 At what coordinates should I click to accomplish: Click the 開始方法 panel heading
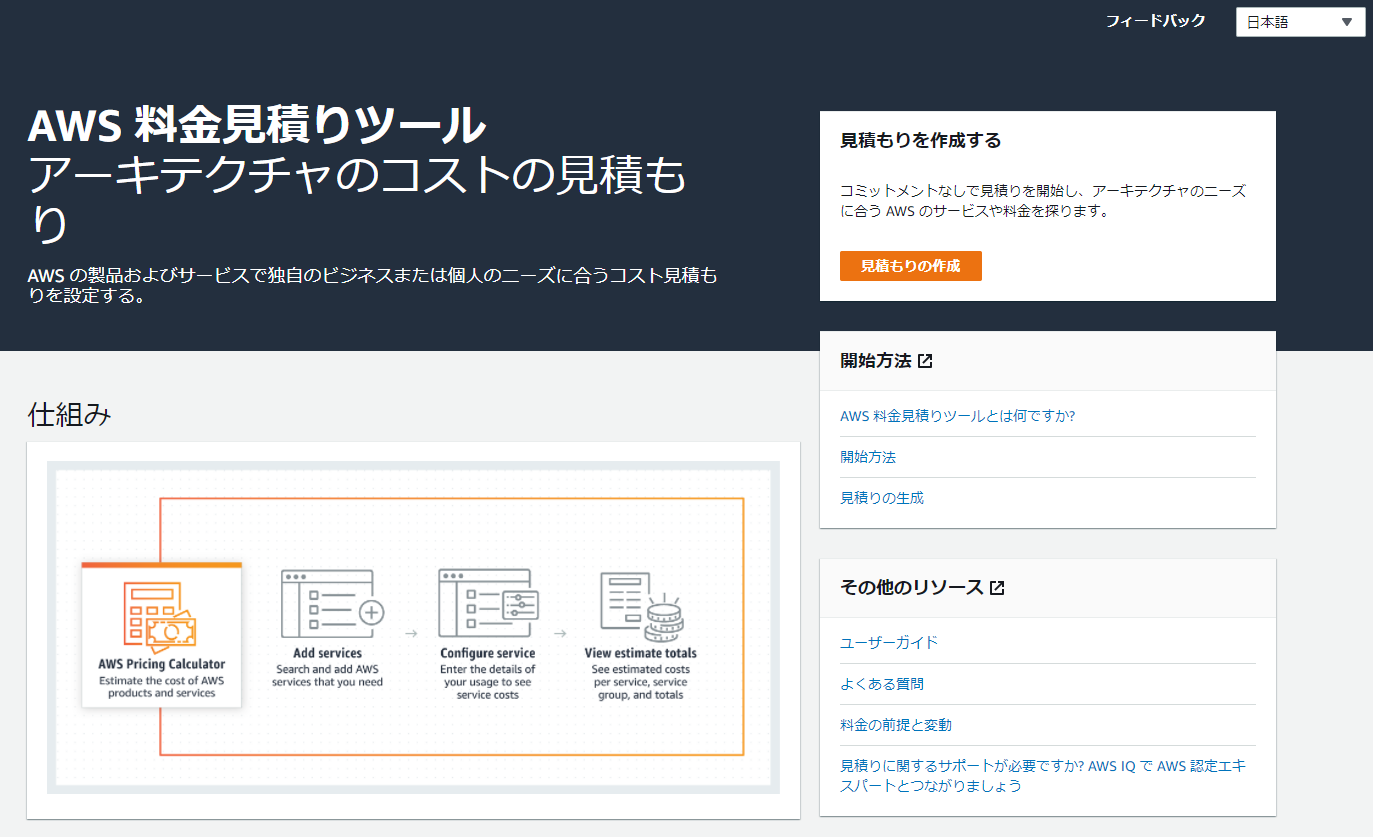pos(876,361)
